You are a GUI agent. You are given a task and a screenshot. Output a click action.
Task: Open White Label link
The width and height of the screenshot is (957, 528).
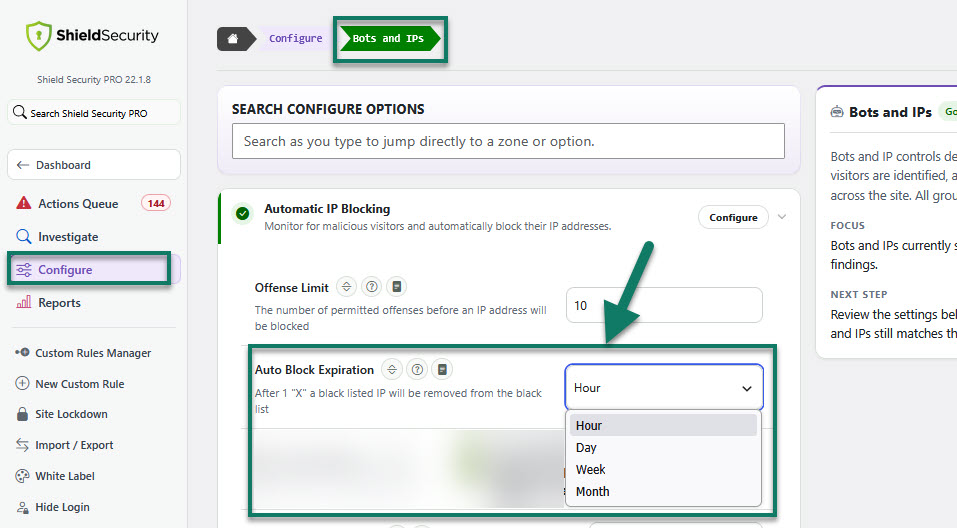[x=65, y=476]
